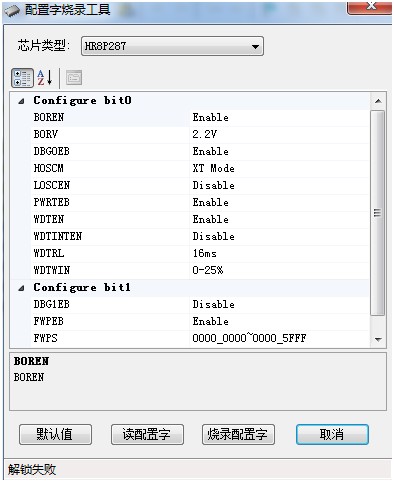The width and height of the screenshot is (394, 482).
Task: Click the chip icon in title bar
Action: click(x=12, y=11)
